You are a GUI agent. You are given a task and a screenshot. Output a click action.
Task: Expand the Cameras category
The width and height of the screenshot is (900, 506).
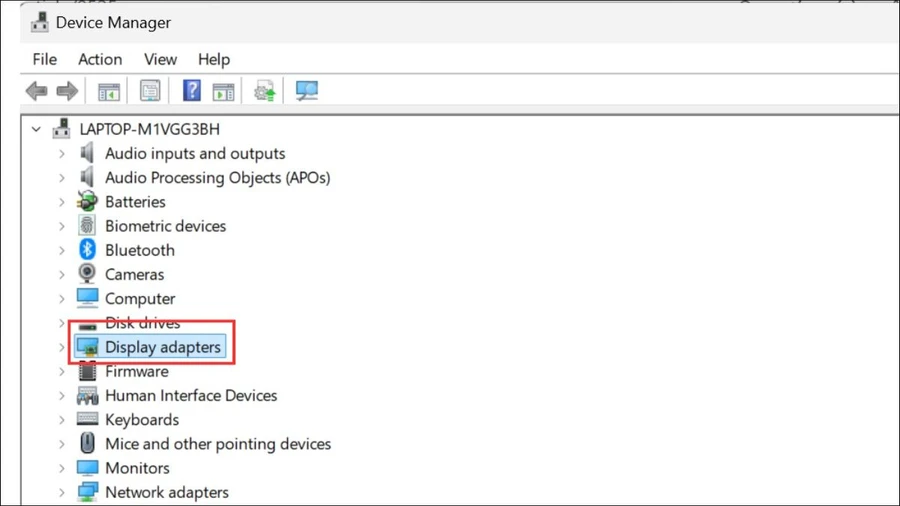pyautogui.click(x=62, y=274)
